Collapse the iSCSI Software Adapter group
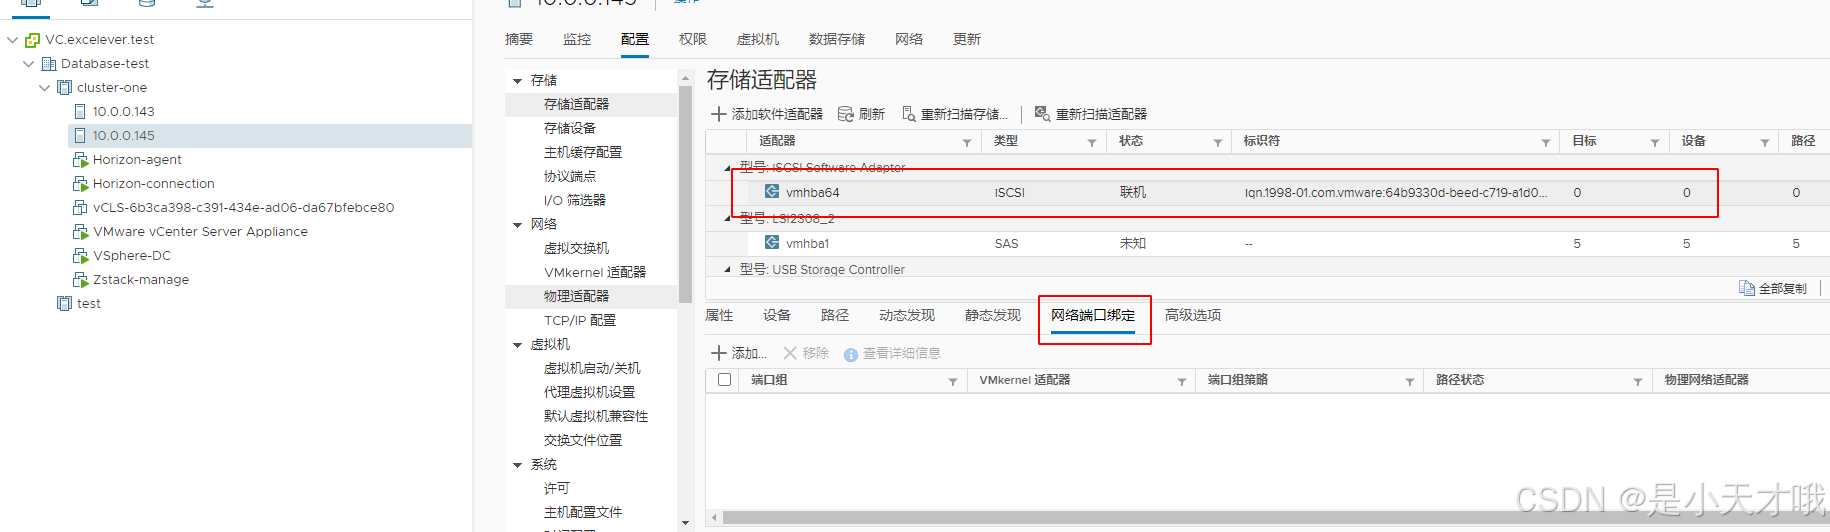 [x=727, y=168]
